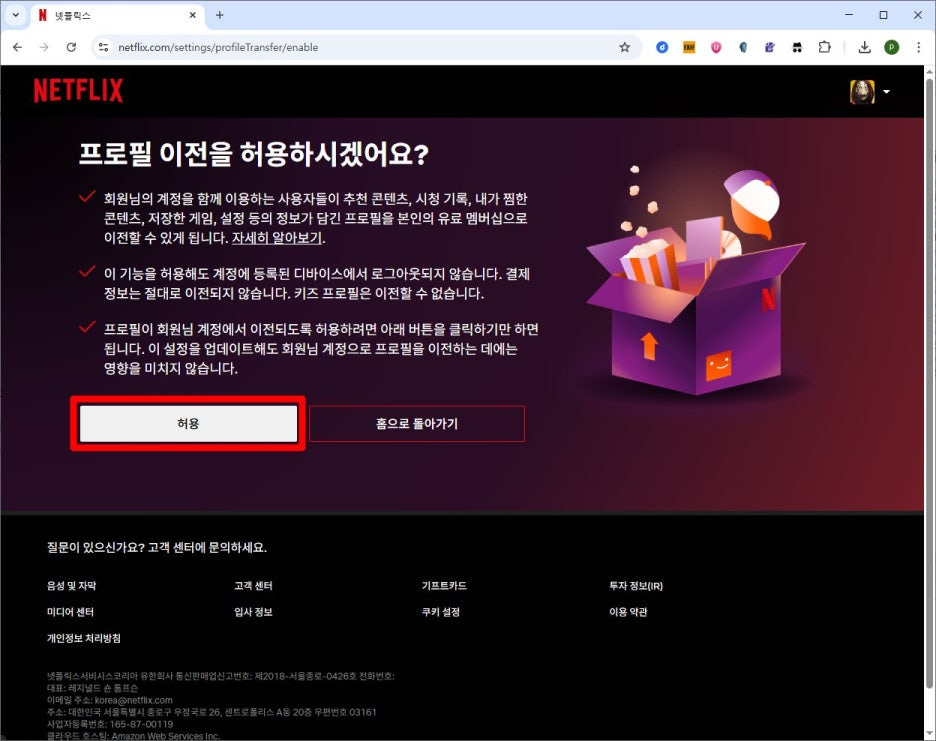Open the 미디어 센터 footer link
The width and height of the screenshot is (936, 741).
pos(70,612)
